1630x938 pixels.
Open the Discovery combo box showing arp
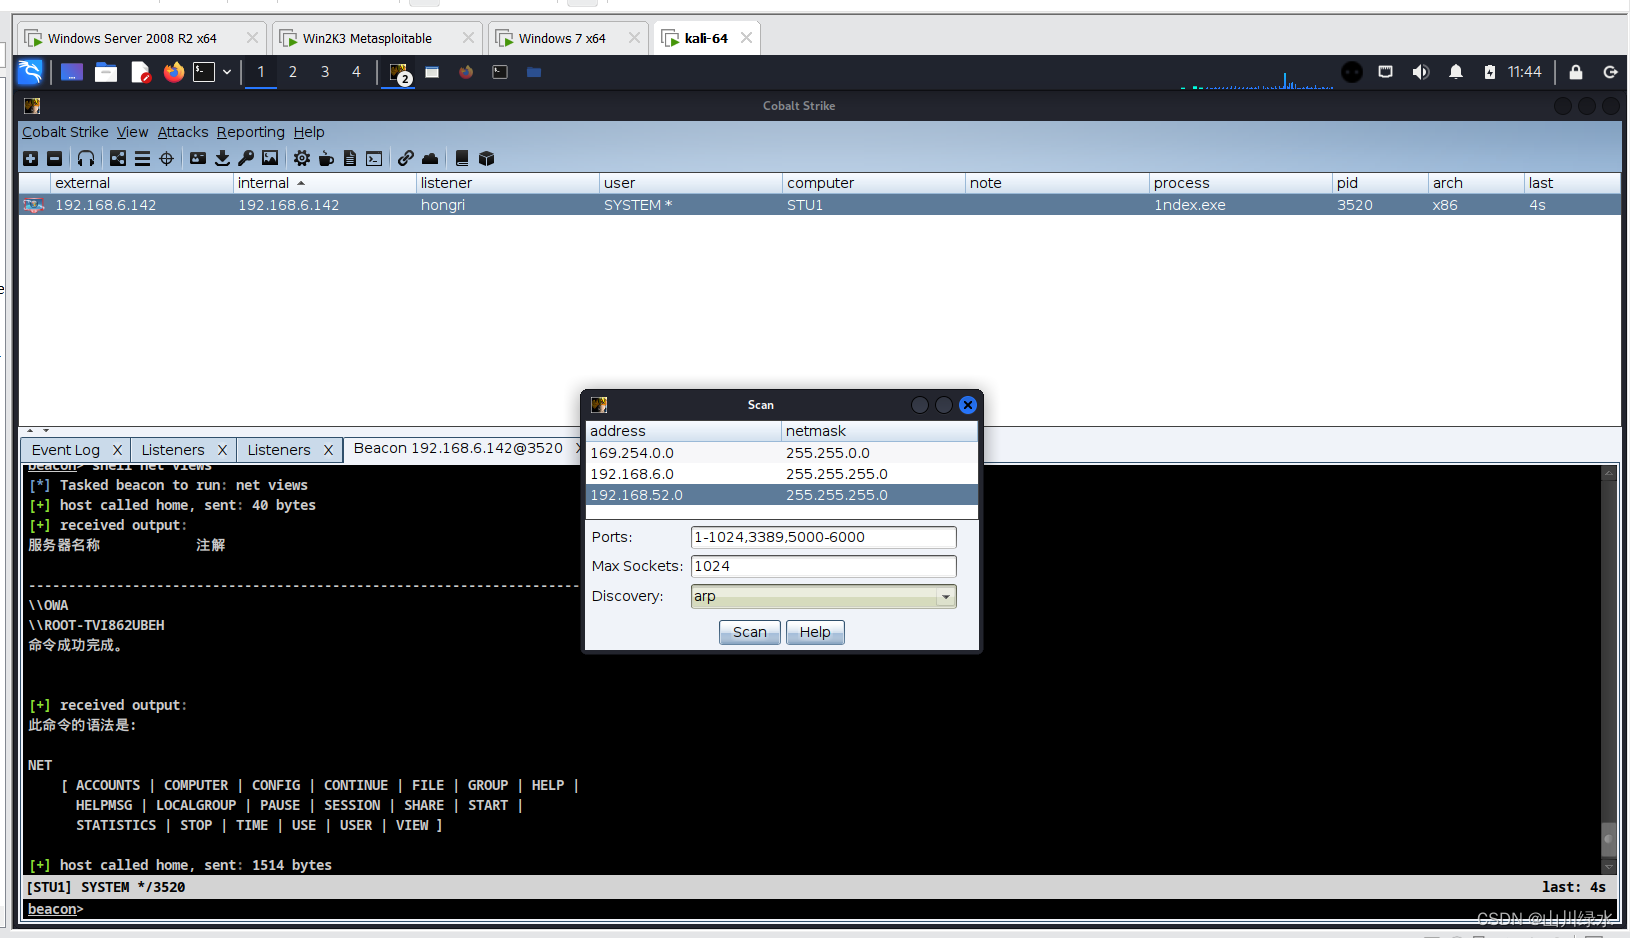[823, 596]
